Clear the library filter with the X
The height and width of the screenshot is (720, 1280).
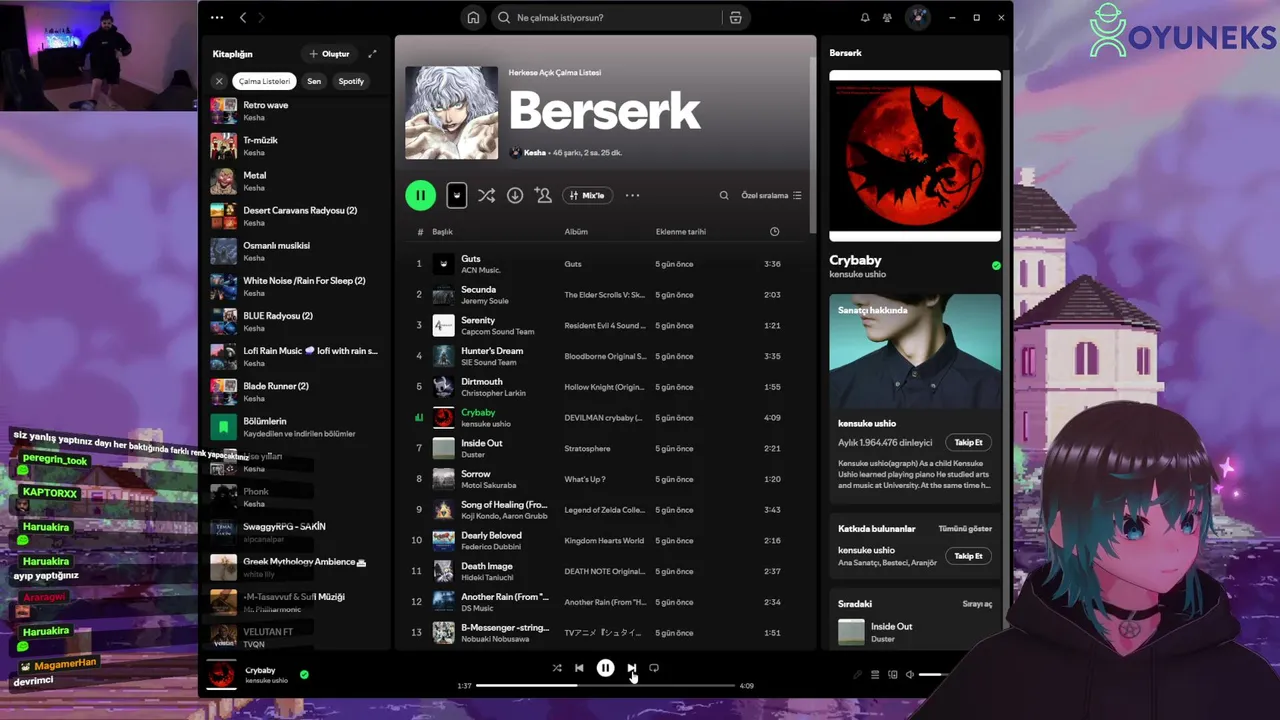click(x=219, y=81)
